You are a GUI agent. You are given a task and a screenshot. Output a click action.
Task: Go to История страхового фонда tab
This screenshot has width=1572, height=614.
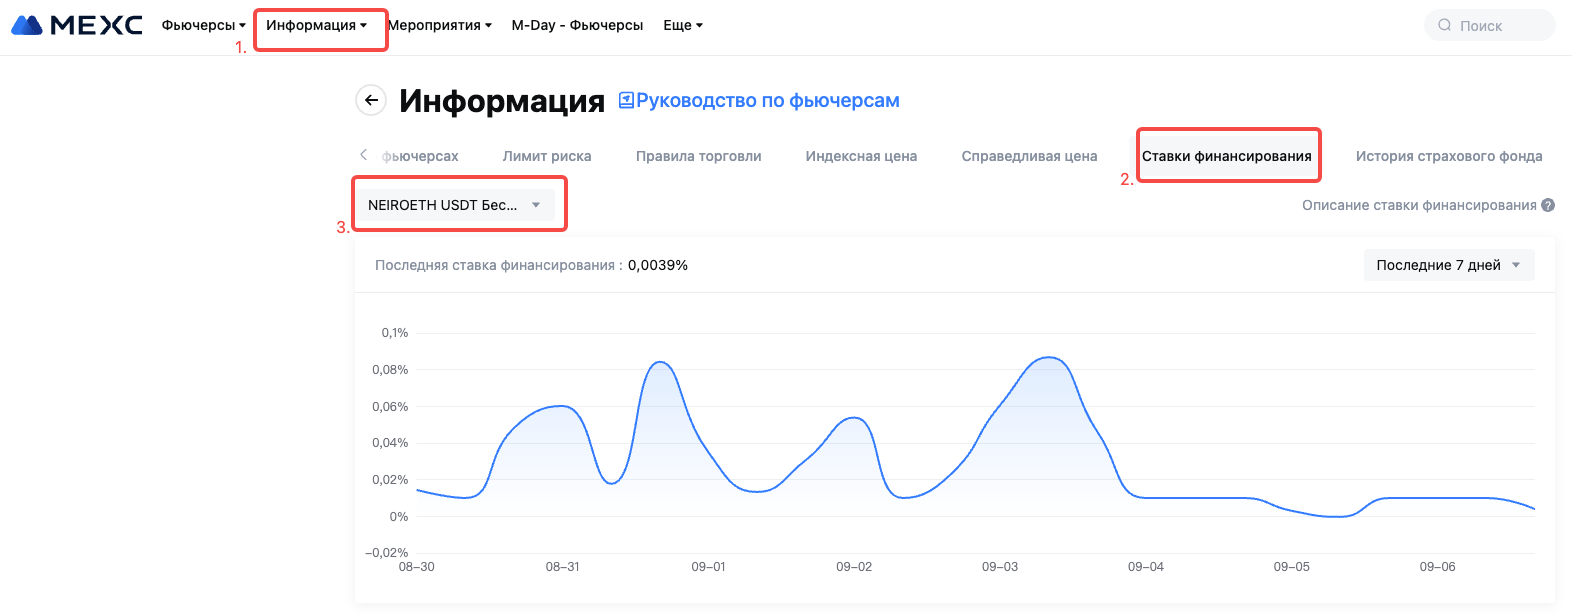[1448, 156]
